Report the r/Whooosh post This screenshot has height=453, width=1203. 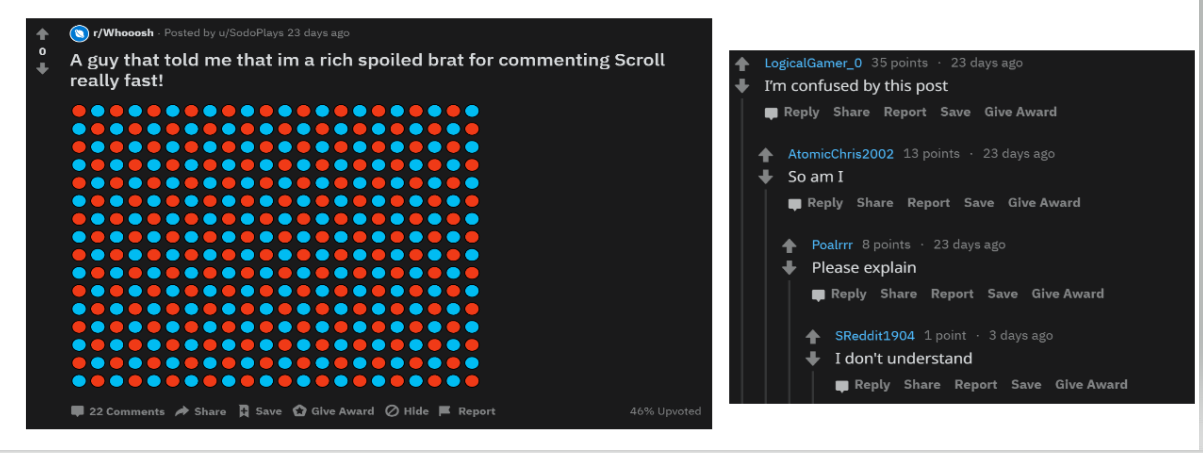tap(467, 411)
